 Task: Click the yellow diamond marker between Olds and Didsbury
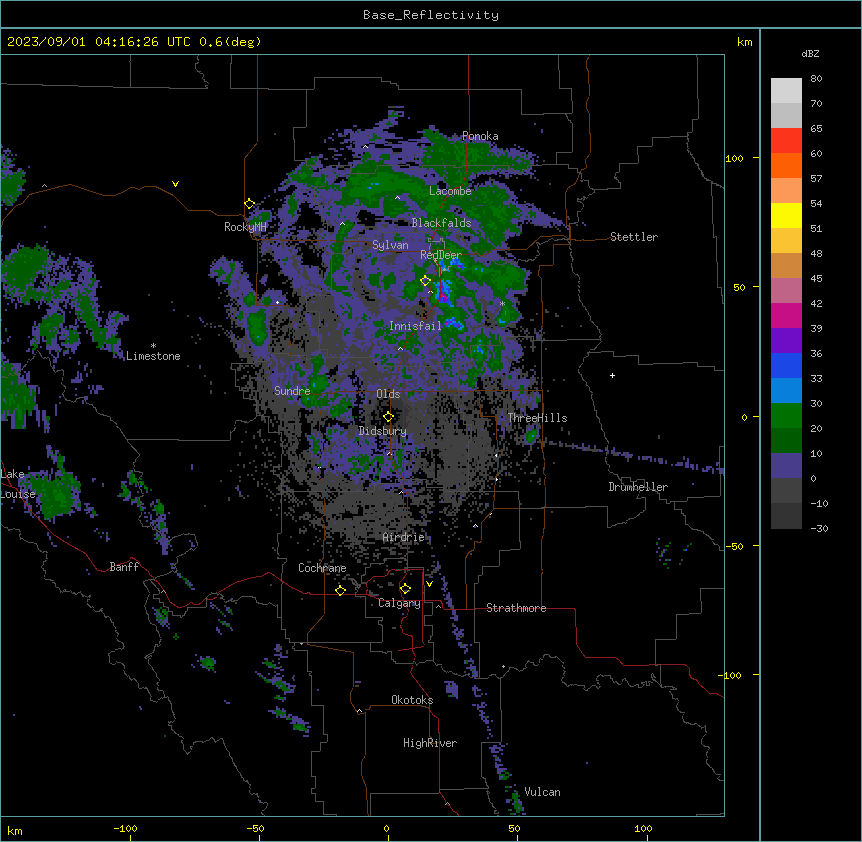pyautogui.click(x=389, y=417)
